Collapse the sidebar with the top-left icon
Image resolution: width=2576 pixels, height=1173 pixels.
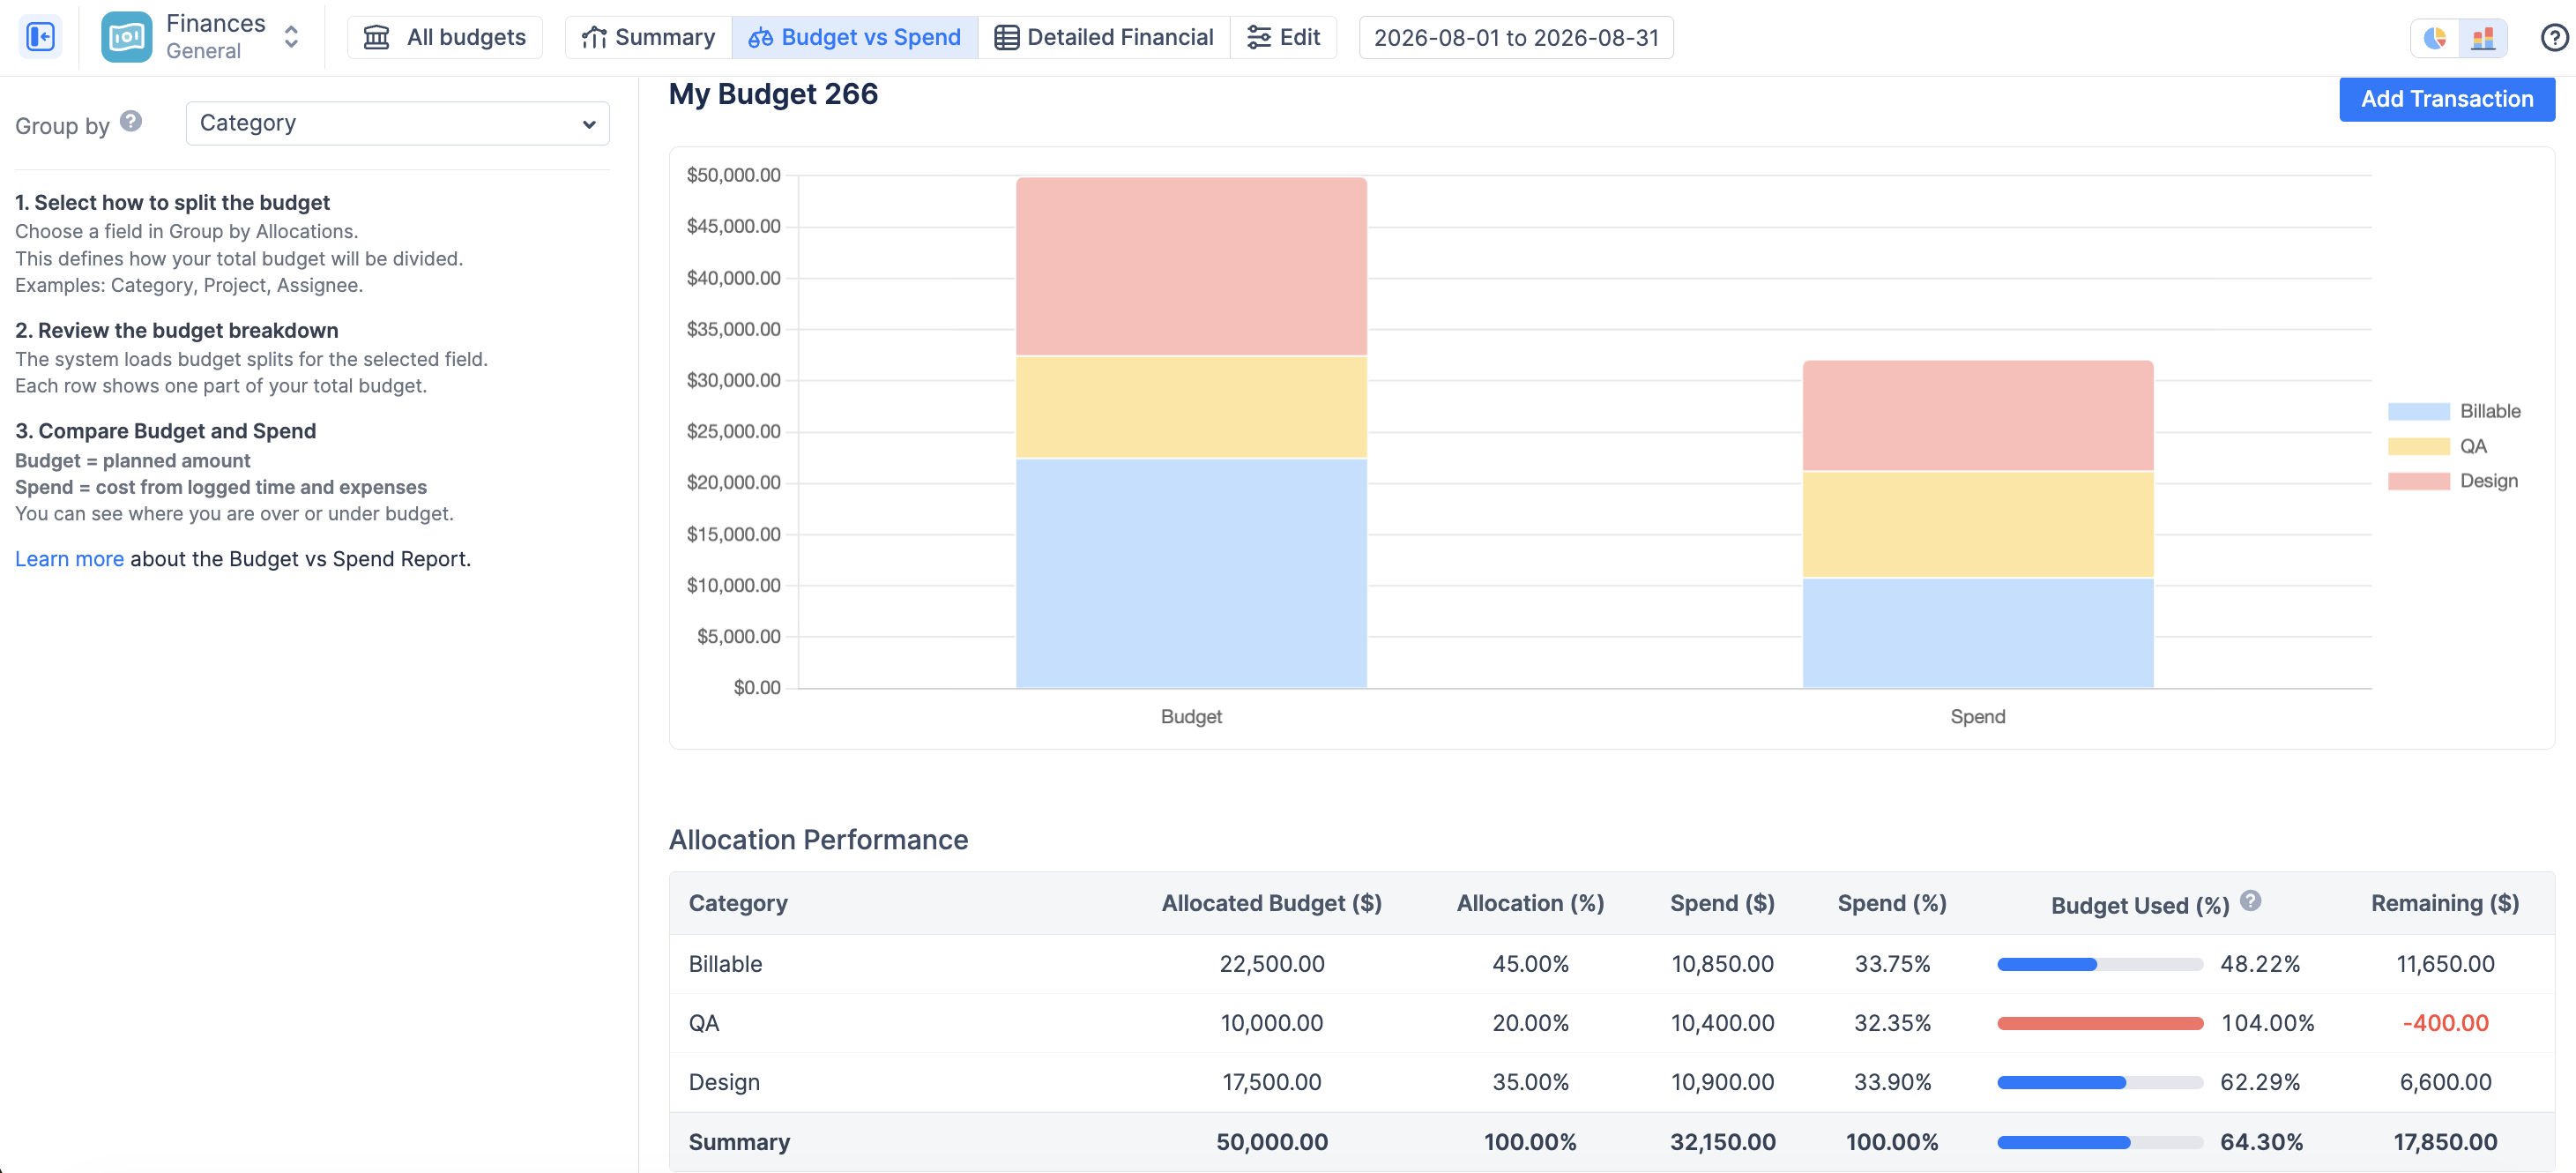(x=40, y=37)
